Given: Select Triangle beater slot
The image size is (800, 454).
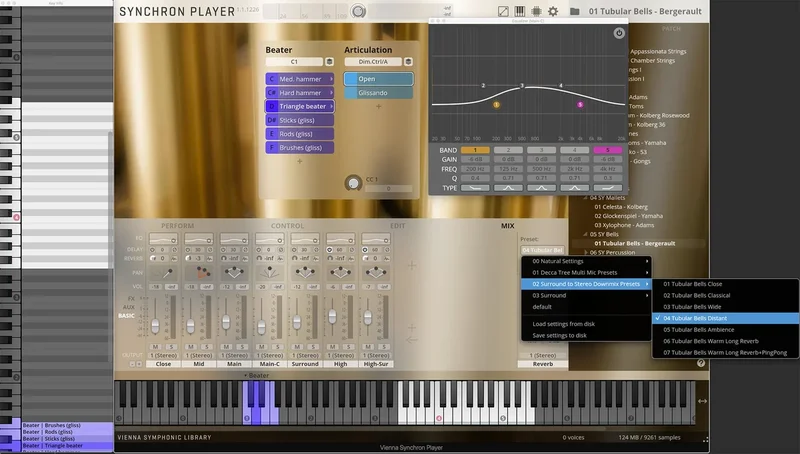Looking at the screenshot, I should (x=299, y=106).
